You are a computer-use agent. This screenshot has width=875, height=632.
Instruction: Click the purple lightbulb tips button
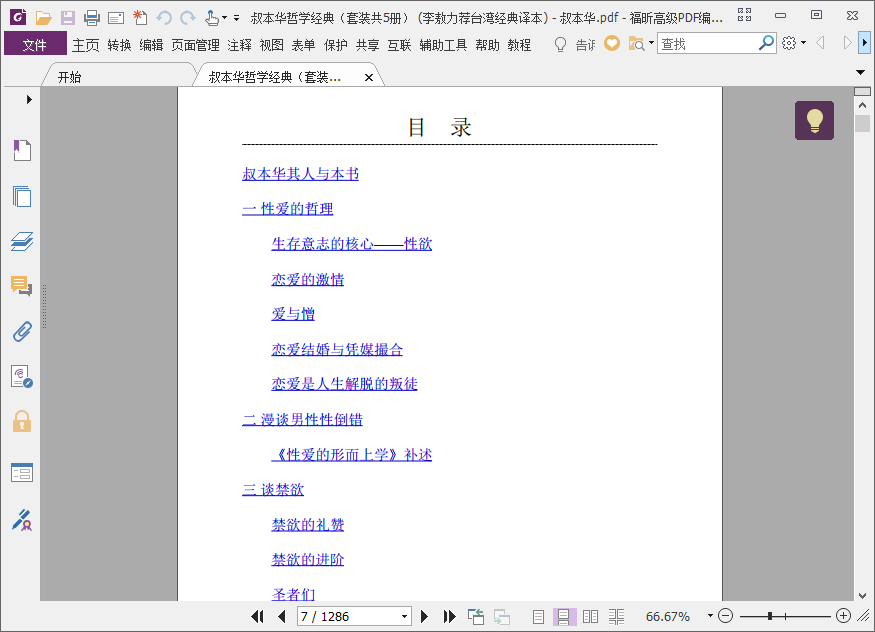pos(814,120)
